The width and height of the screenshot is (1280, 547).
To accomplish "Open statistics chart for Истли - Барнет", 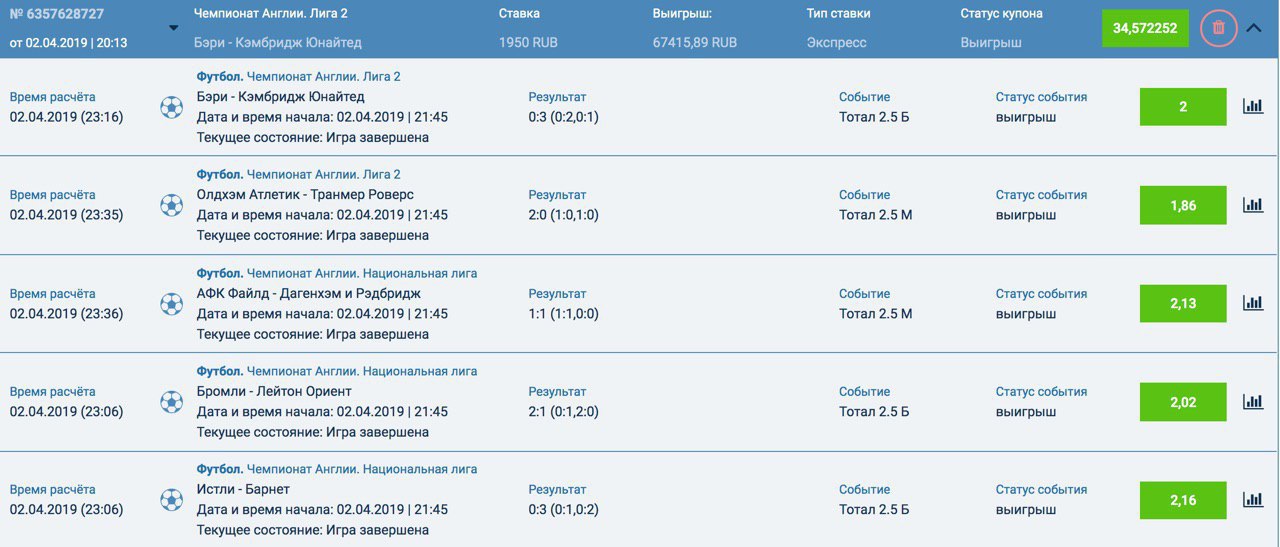I will (x=1252, y=500).
